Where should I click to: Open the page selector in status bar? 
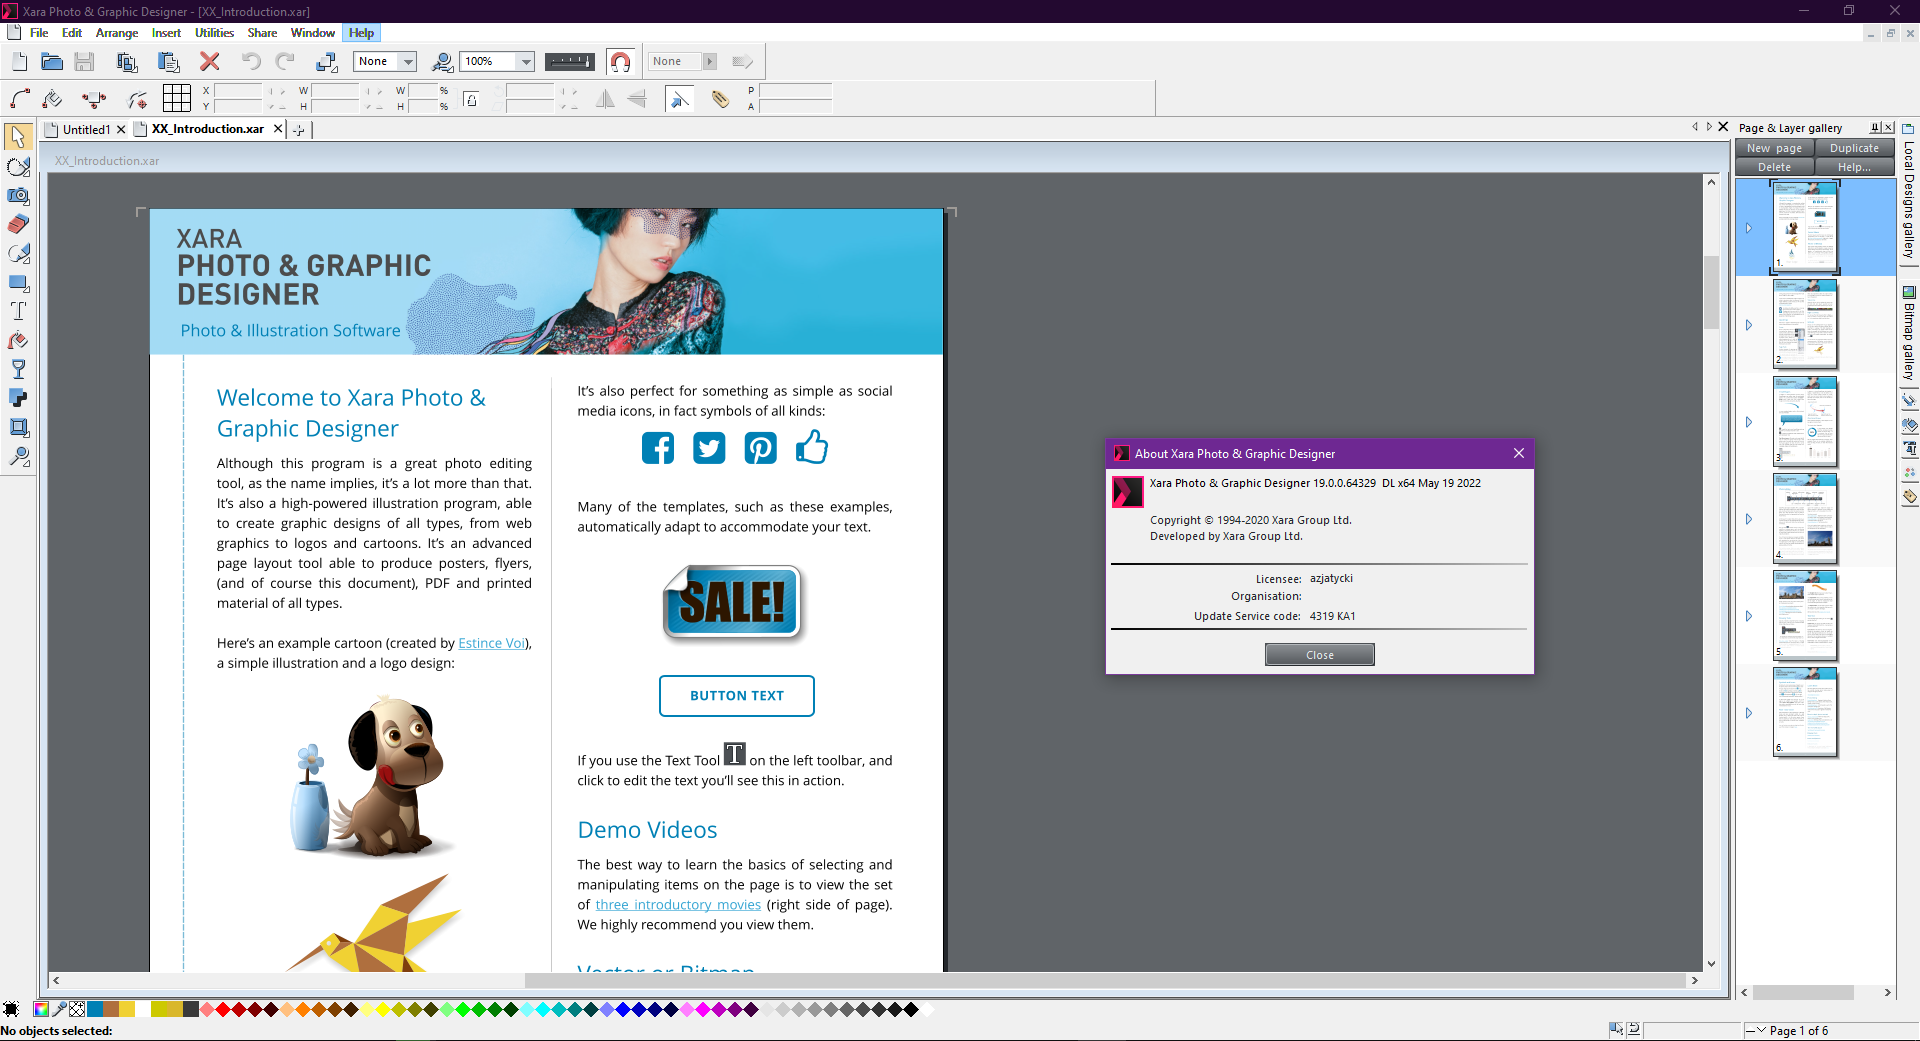pyautogui.click(x=1799, y=1031)
